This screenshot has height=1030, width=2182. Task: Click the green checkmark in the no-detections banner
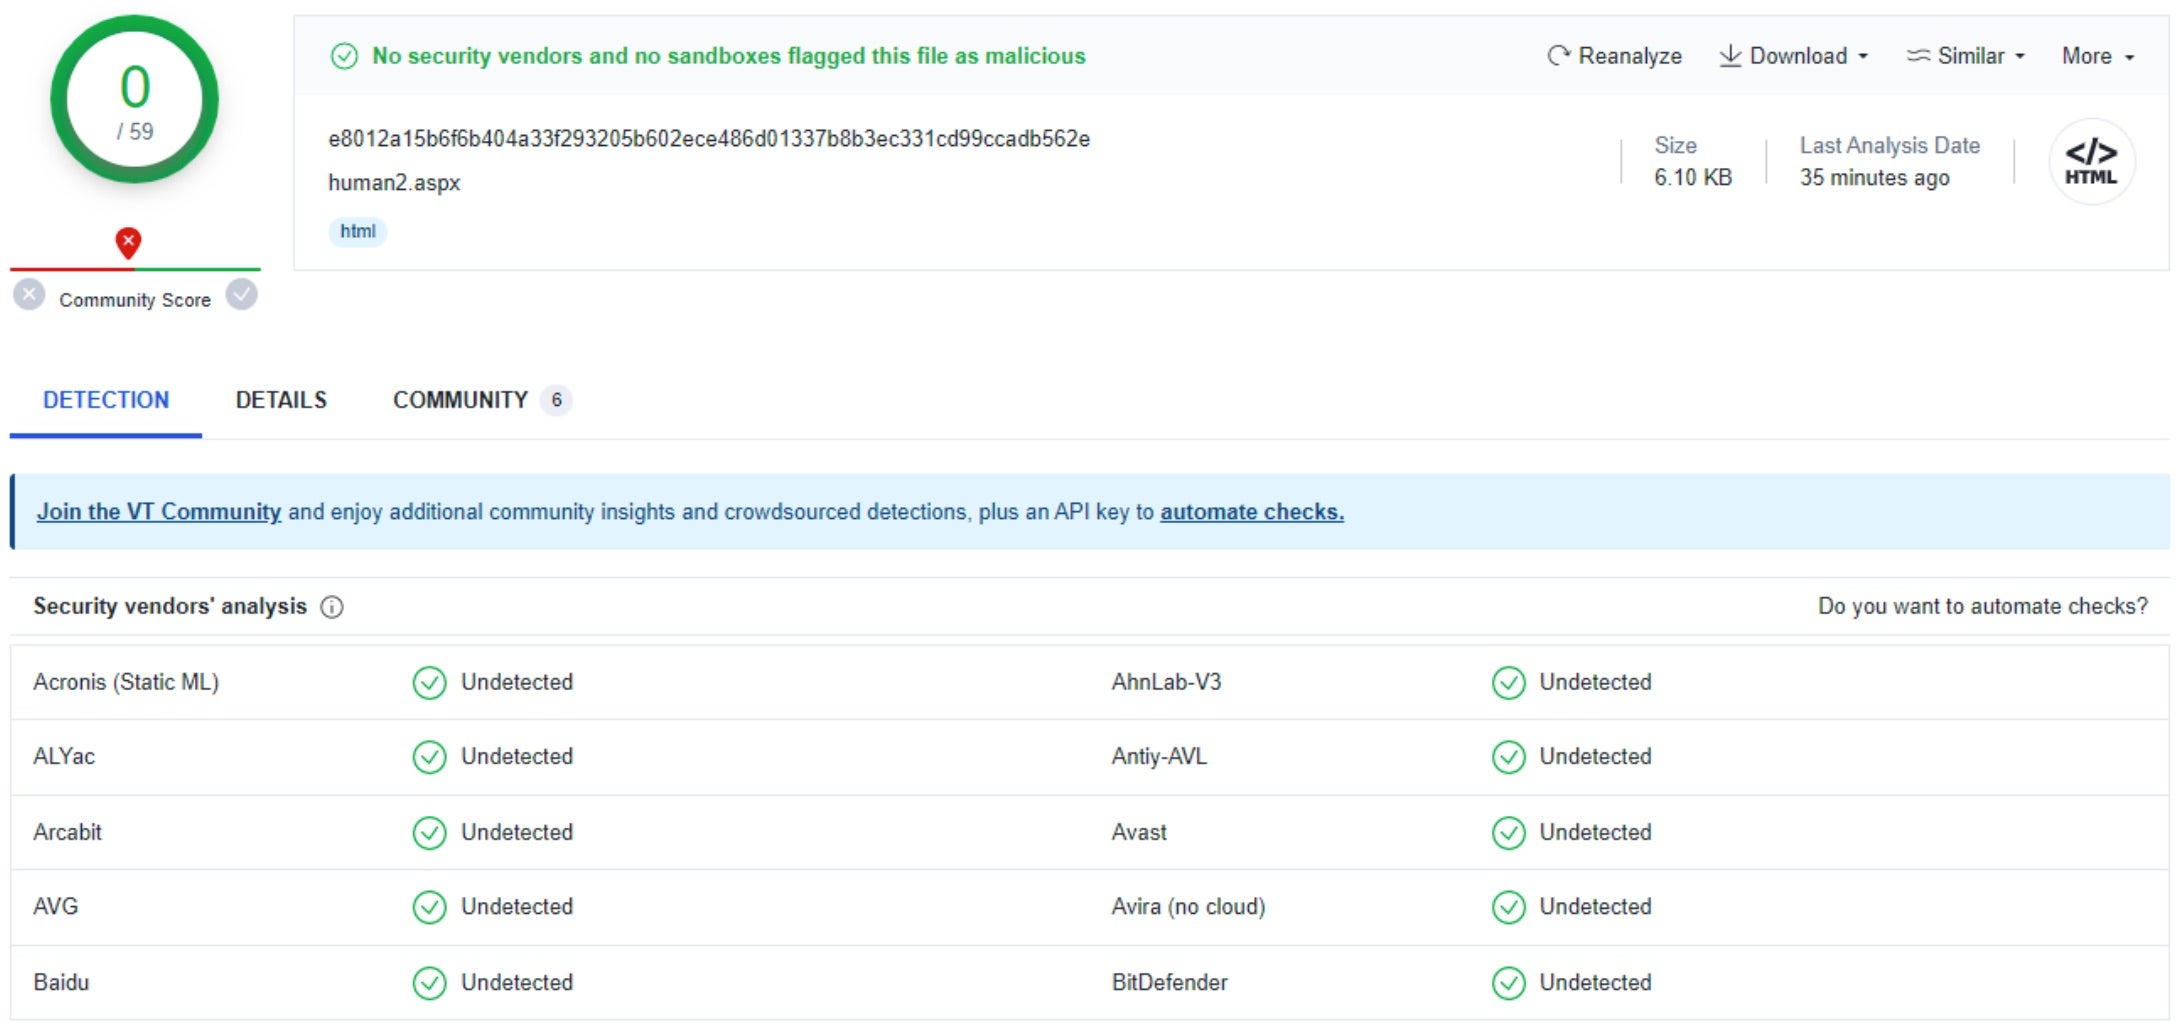coord(344,56)
